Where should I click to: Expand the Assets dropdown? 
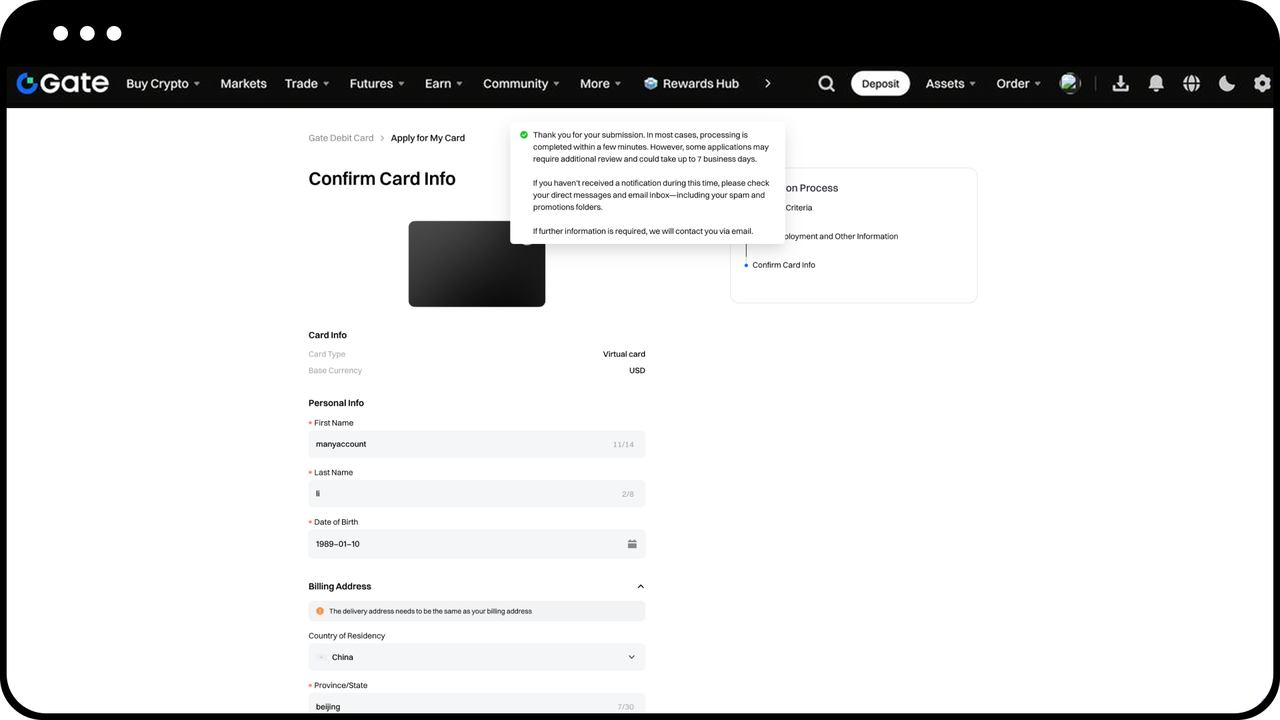pos(951,84)
